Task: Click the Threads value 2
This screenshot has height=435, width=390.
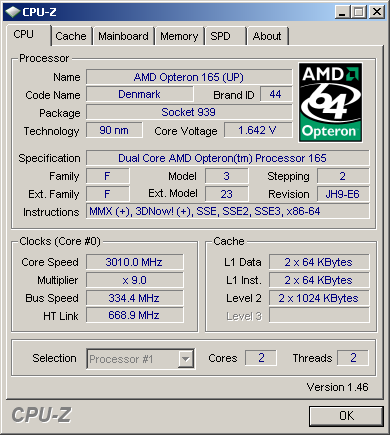Action: 353,358
